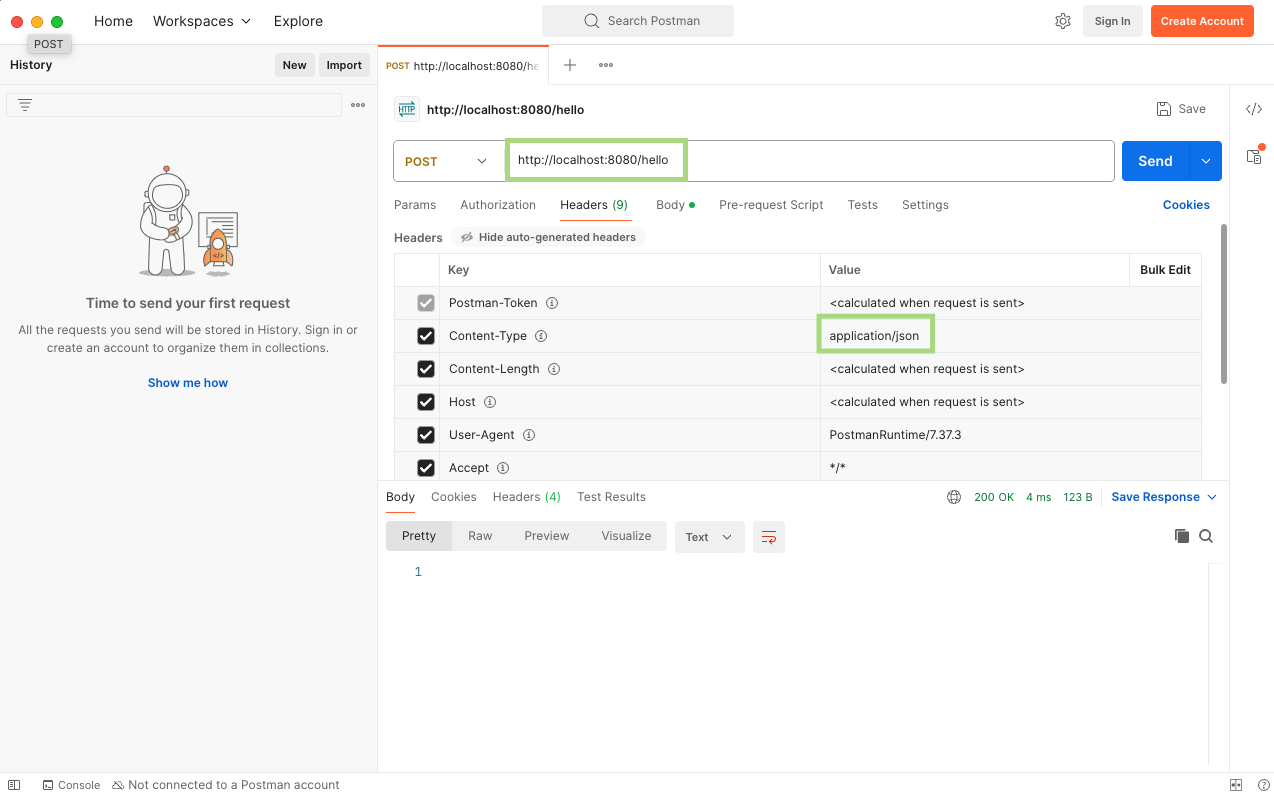The image size is (1274, 792).
Task: Copy response body with copy icon
Action: 1182,536
